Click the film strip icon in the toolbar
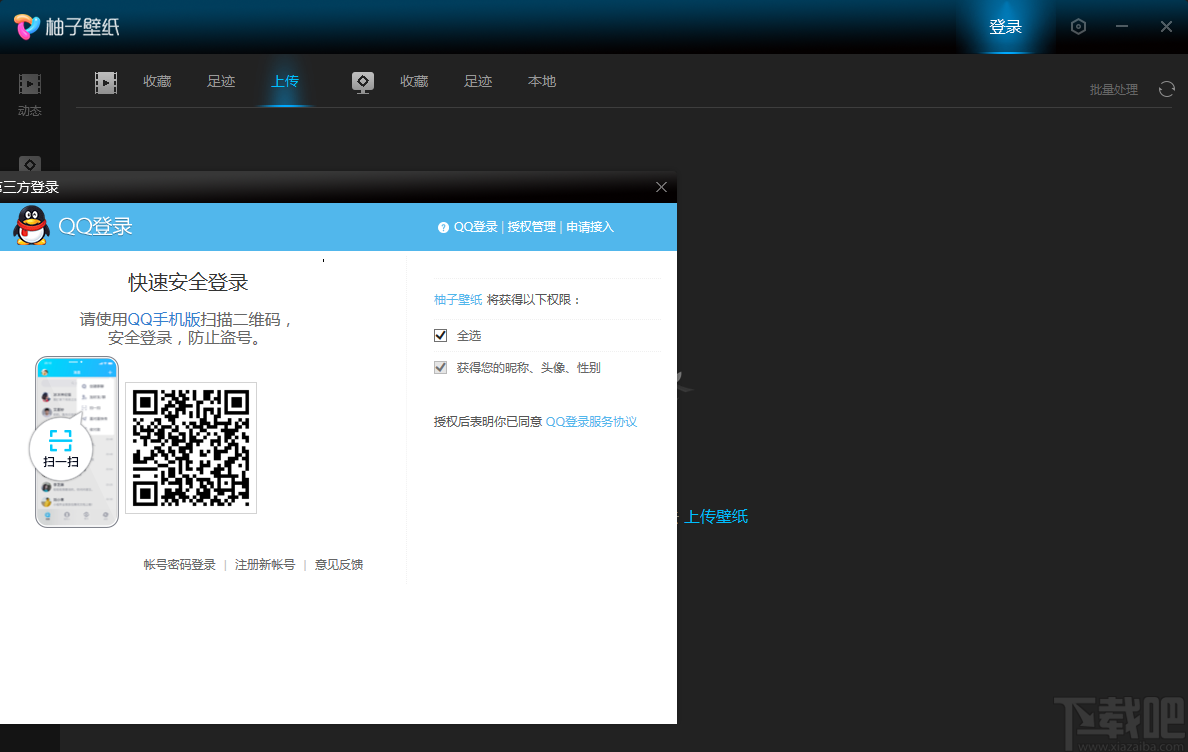The width and height of the screenshot is (1188, 752). tap(105, 81)
